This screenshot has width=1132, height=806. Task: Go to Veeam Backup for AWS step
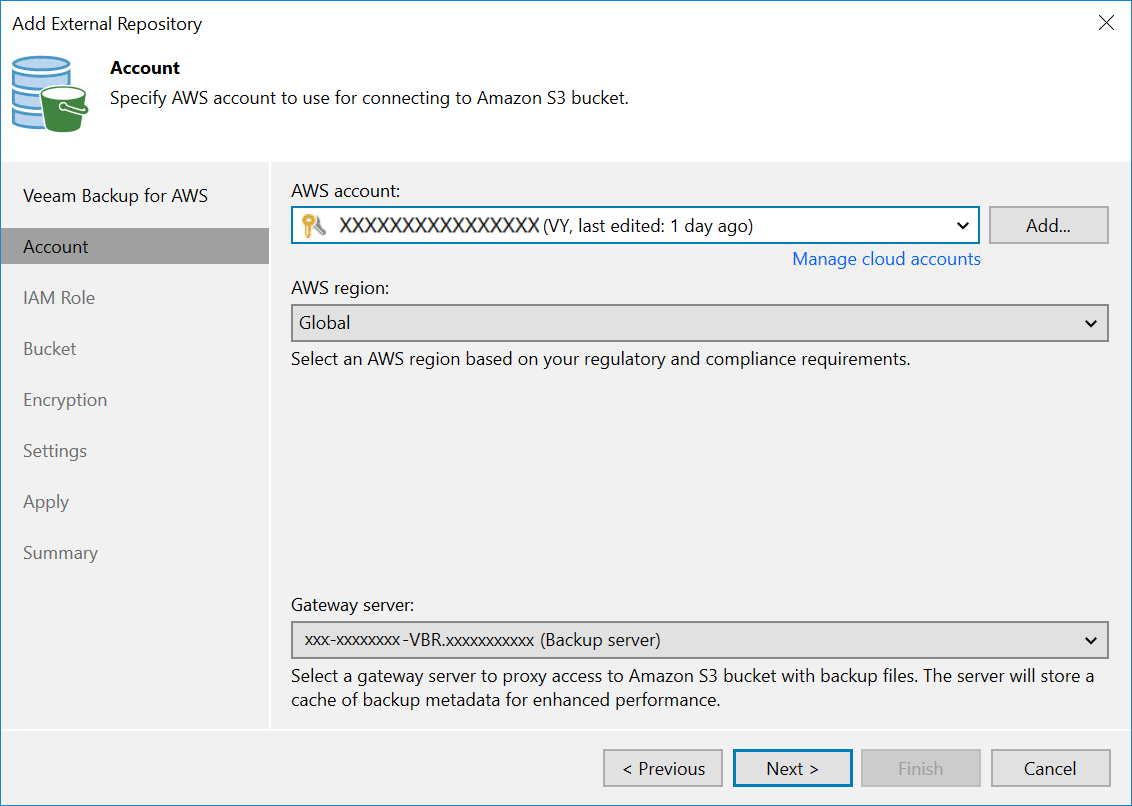coord(116,196)
